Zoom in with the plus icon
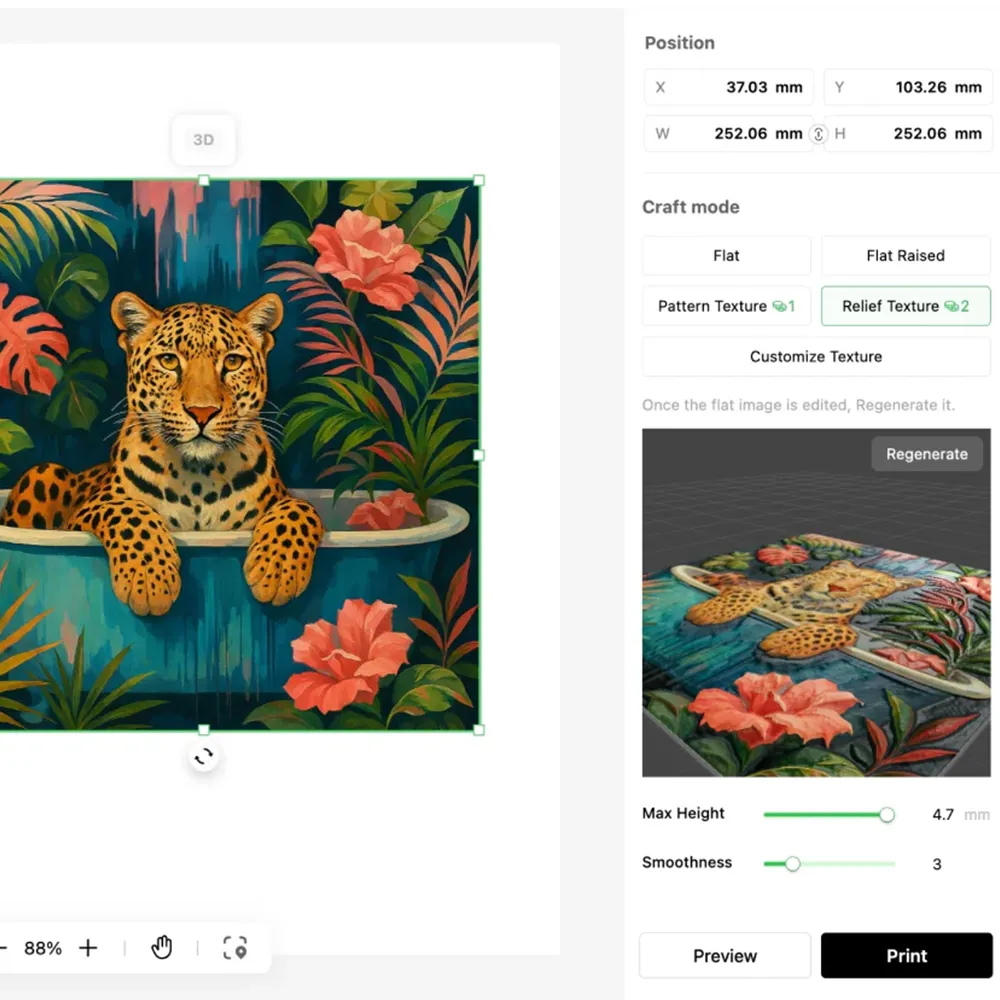 coord(88,948)
